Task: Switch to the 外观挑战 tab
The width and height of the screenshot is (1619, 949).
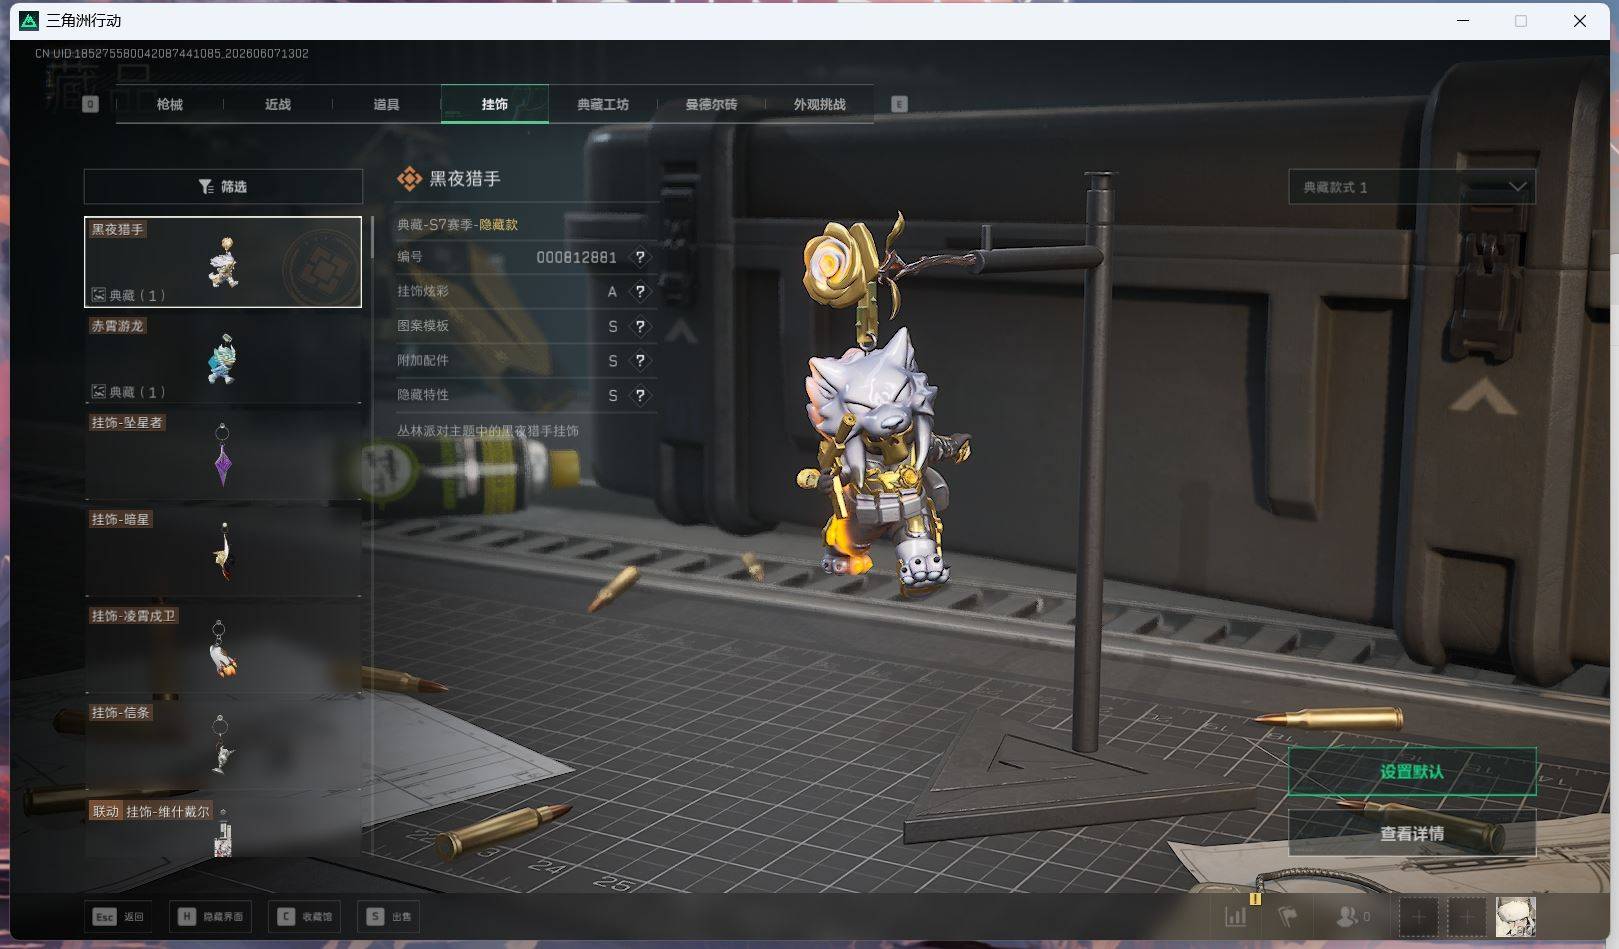Action: tap(819, 104)
